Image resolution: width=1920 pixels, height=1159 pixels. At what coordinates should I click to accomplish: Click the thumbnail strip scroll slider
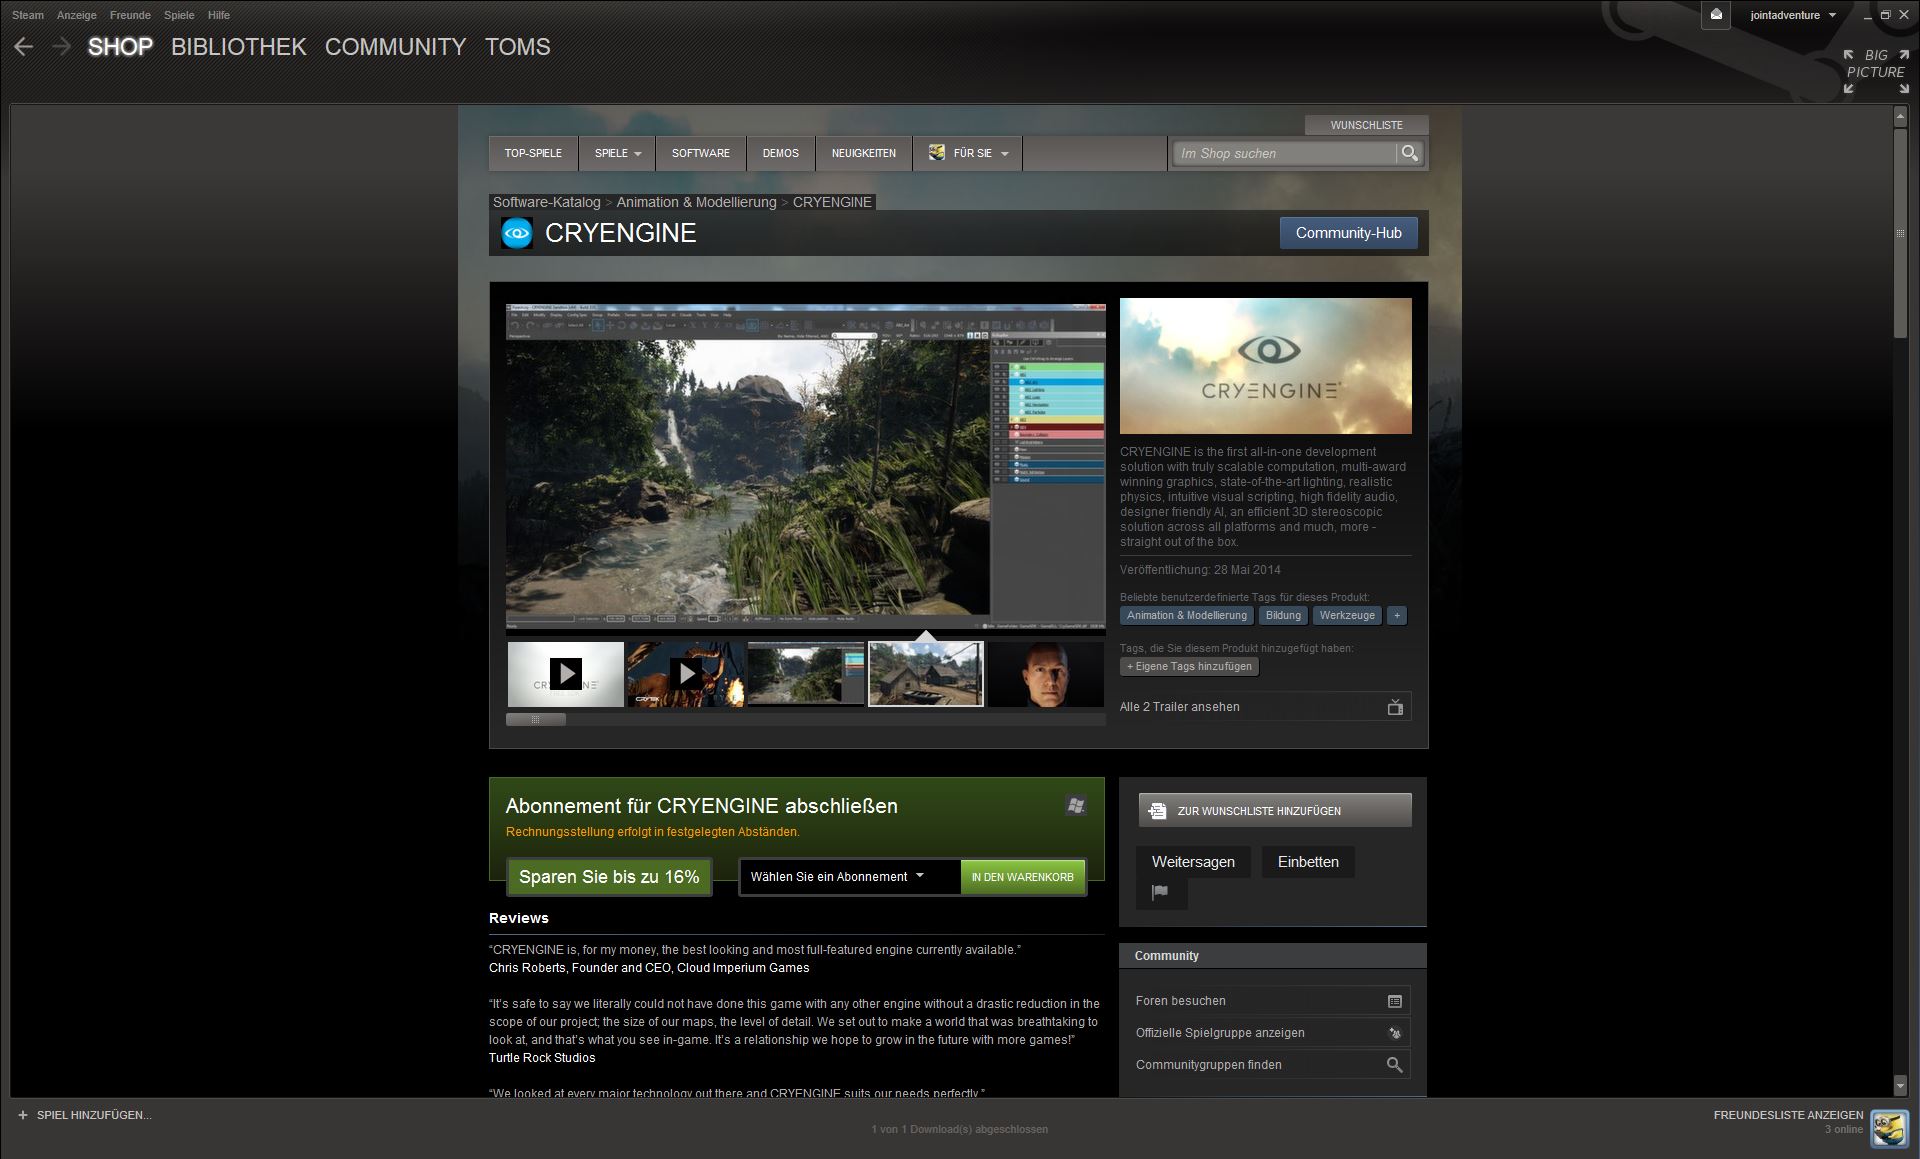(x=536, y=719)
